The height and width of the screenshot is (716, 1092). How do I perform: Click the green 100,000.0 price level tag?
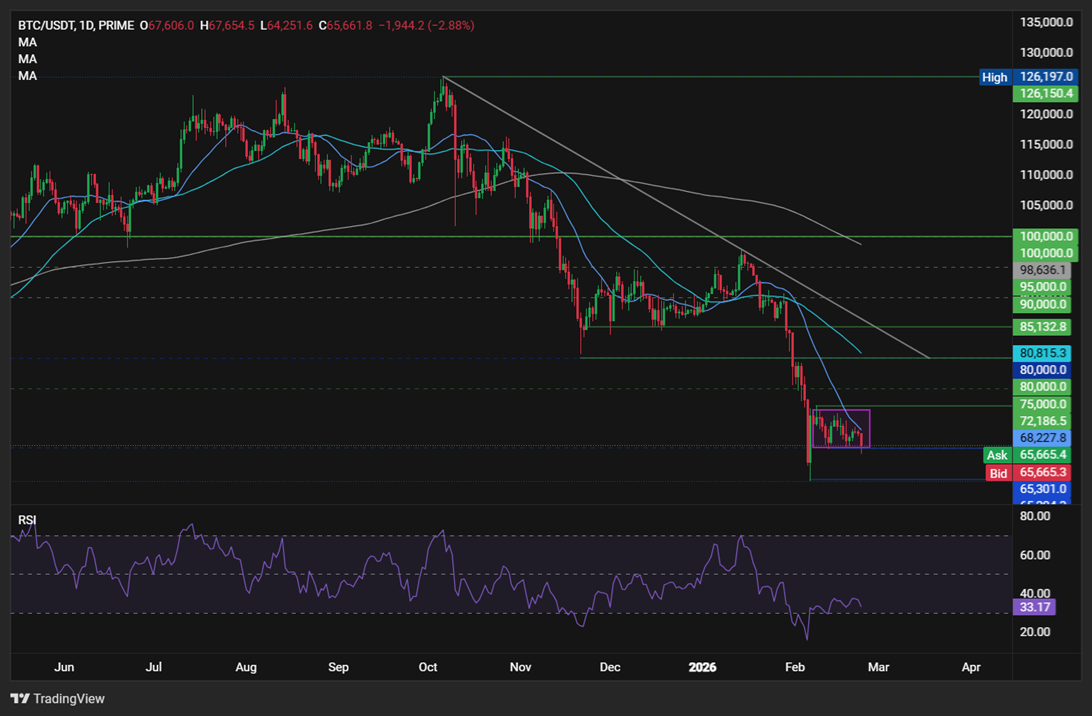pos(1044,236)
